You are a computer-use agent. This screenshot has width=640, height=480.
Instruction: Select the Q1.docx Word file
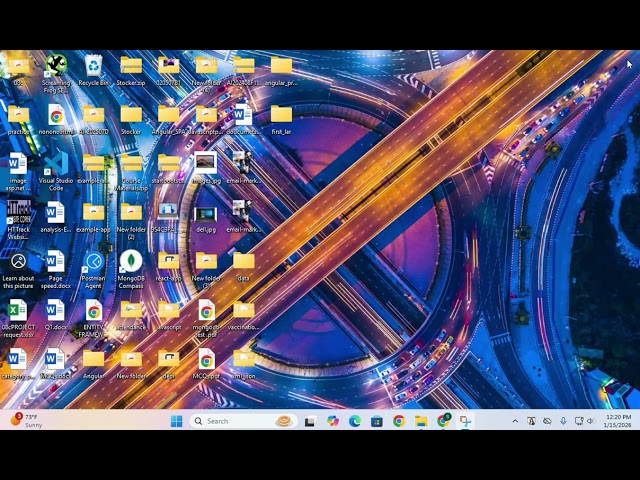(55, 313)
